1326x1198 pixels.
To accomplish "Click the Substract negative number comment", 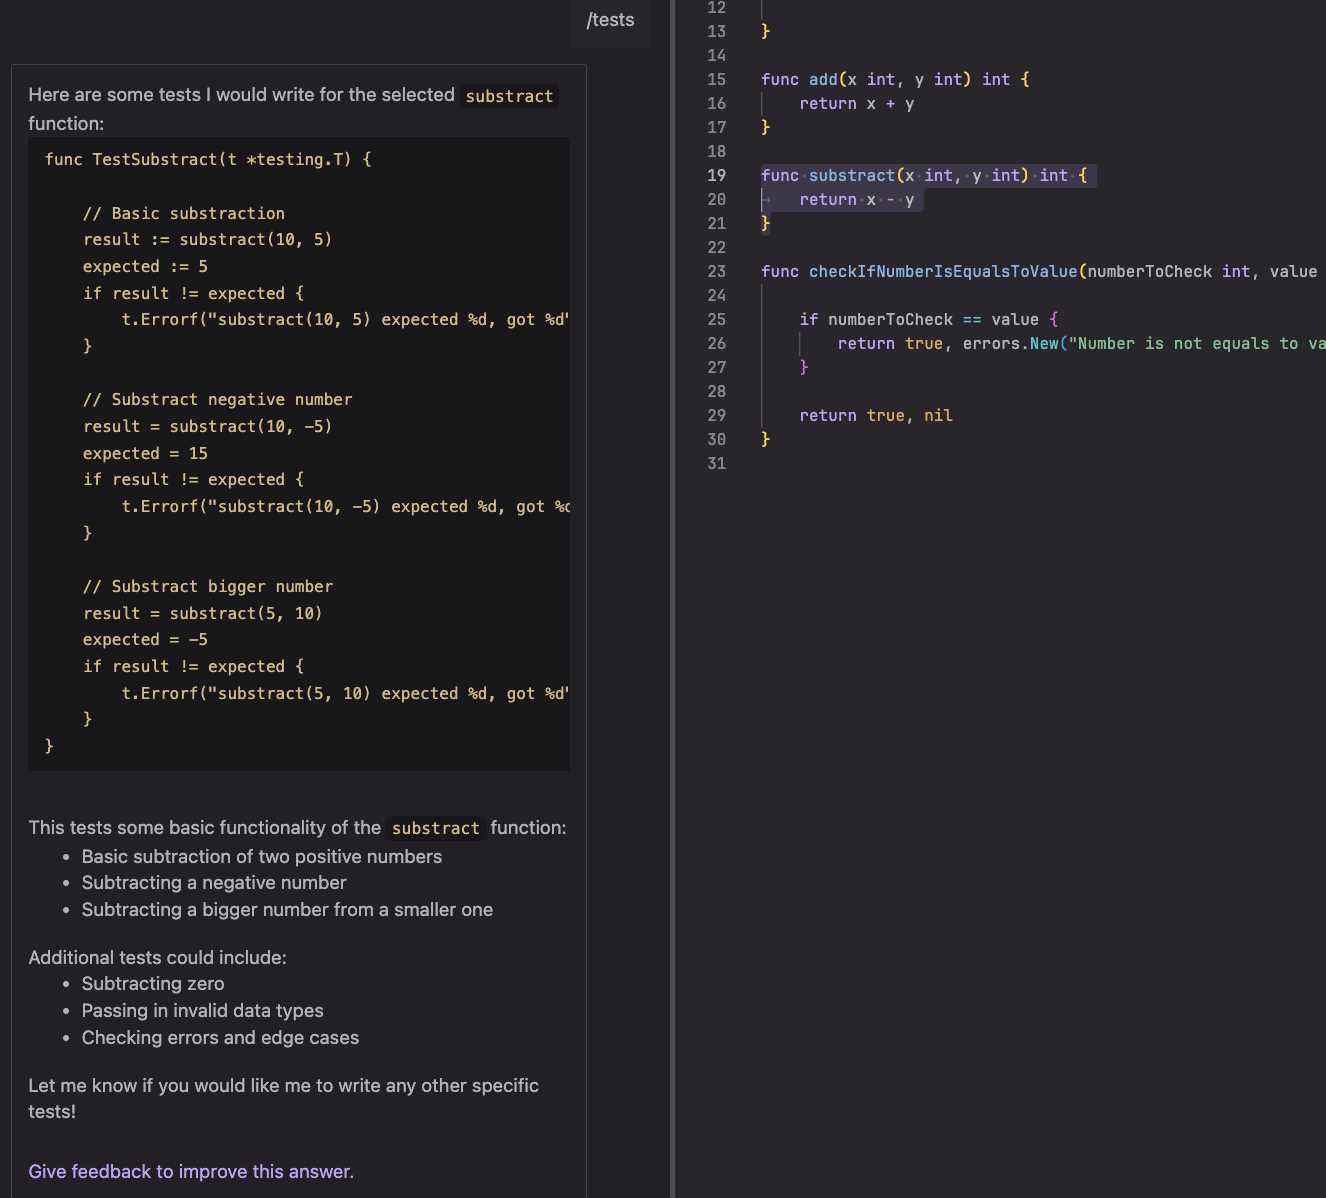I will click(x=217, y=400).
